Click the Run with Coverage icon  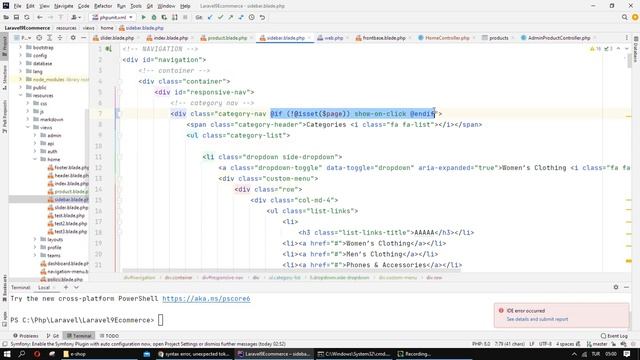pos(164,18)
